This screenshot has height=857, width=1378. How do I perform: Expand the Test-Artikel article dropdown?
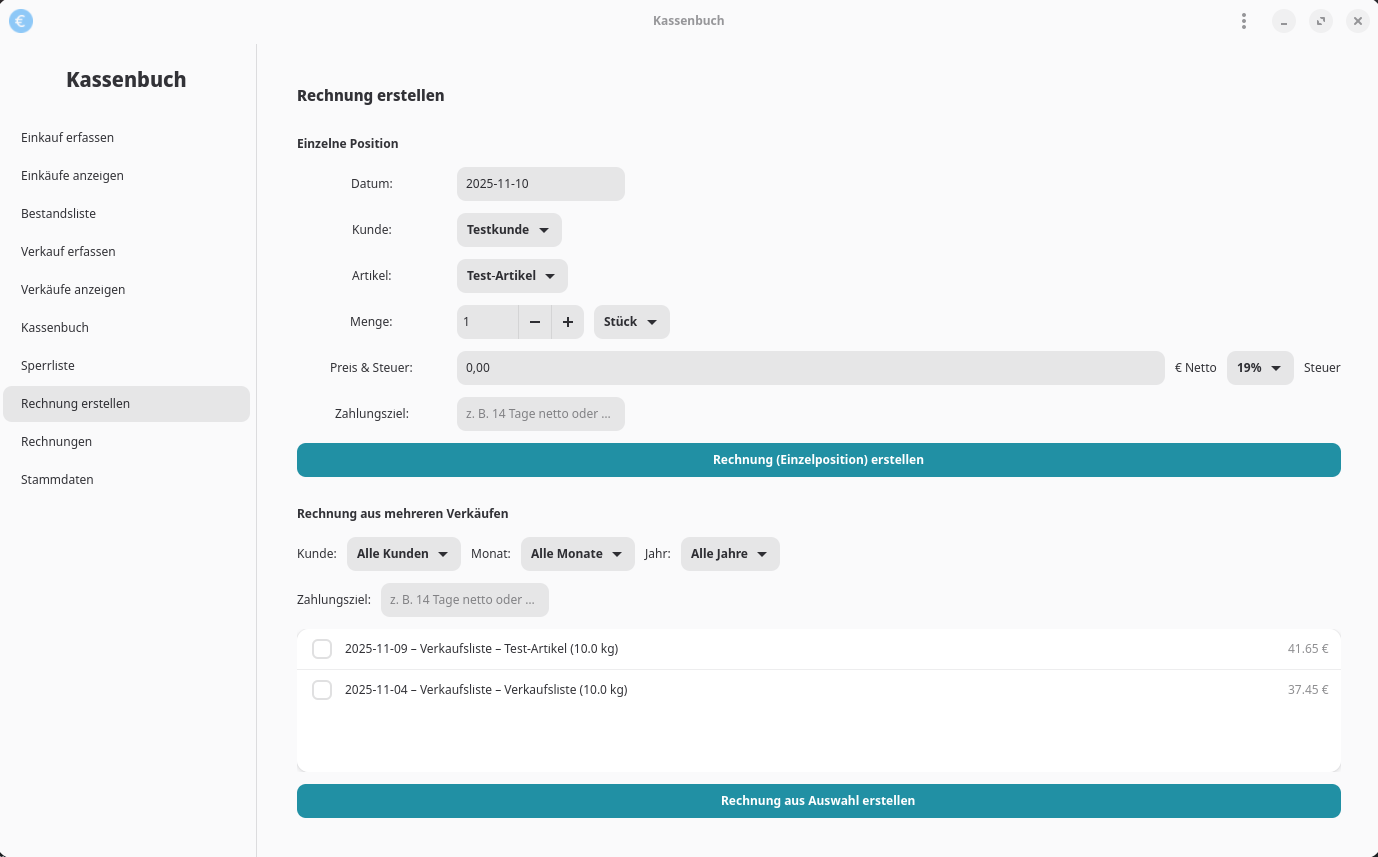(x=512, y=276)
